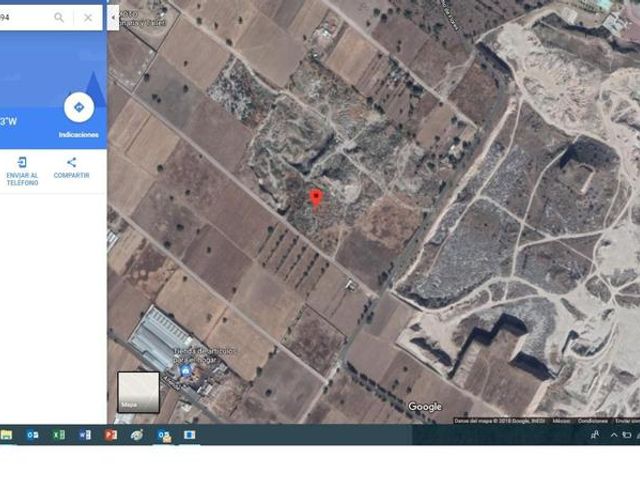640x480 pixels.
Task: Click the coordinate text ending in W
Action: [x=8, y=121]
